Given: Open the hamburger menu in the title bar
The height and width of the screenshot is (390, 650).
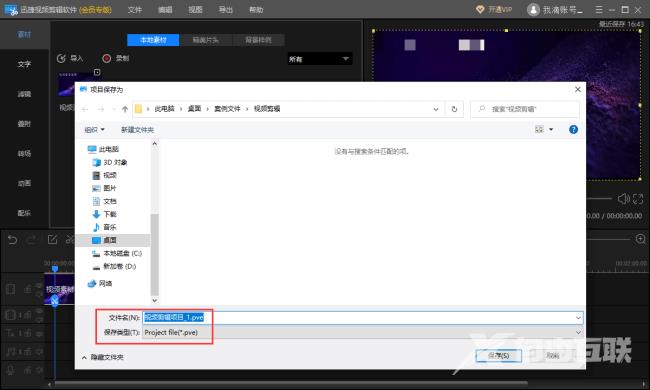Looking at the screenshot, I should [x=599, y=9].
